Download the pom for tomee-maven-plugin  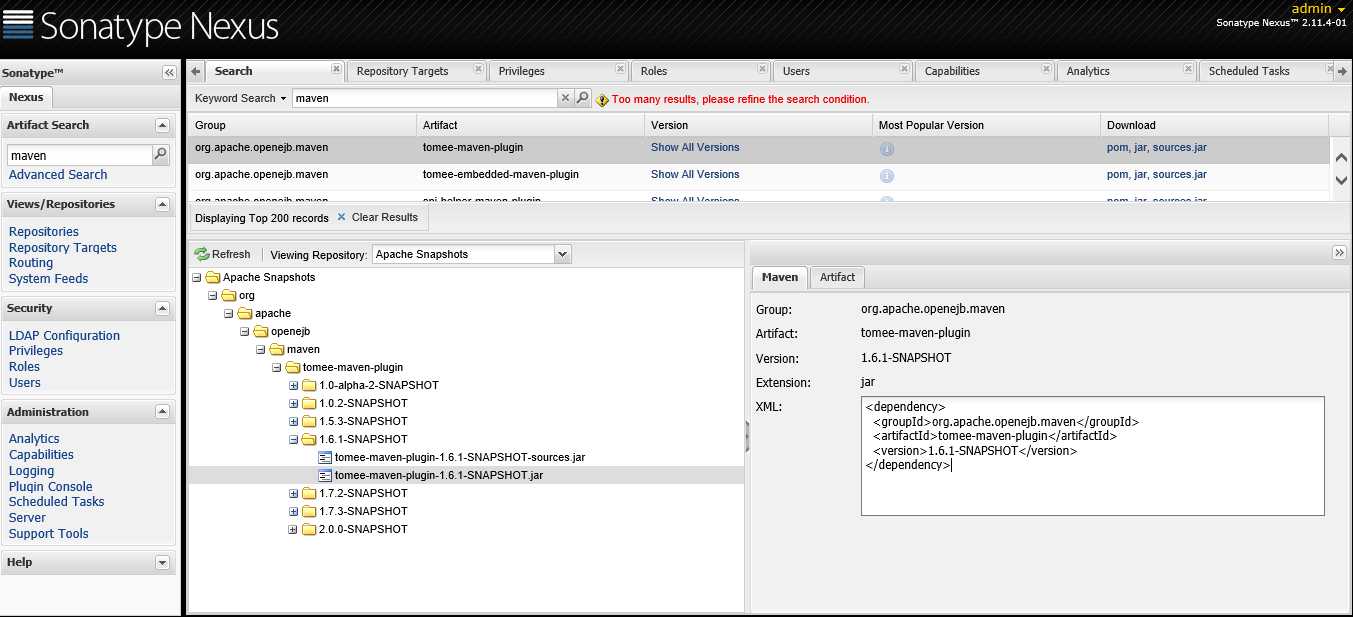1117,147
